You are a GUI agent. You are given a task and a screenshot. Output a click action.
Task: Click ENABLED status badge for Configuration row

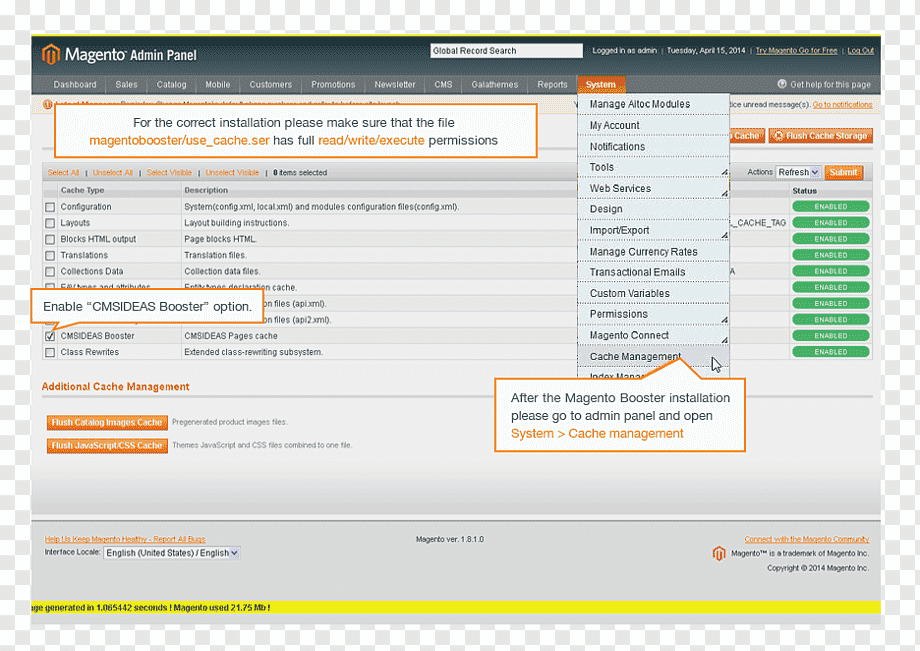(x=830, y=207)
